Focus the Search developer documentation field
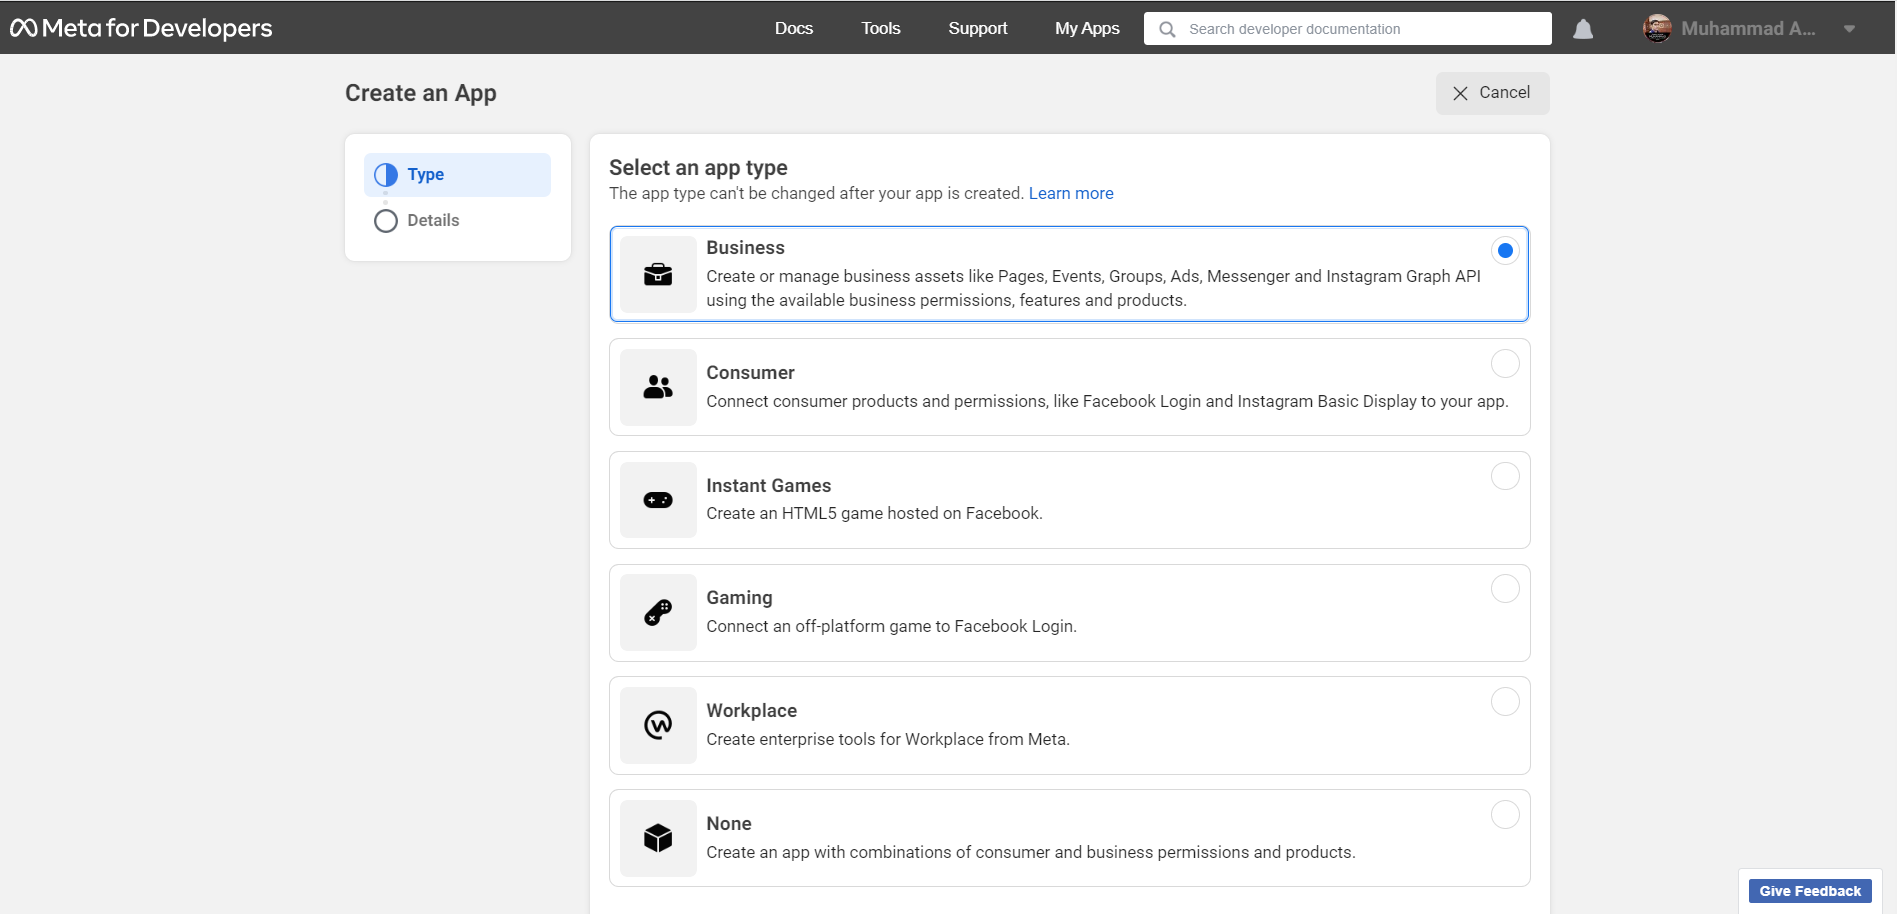 1348,29
